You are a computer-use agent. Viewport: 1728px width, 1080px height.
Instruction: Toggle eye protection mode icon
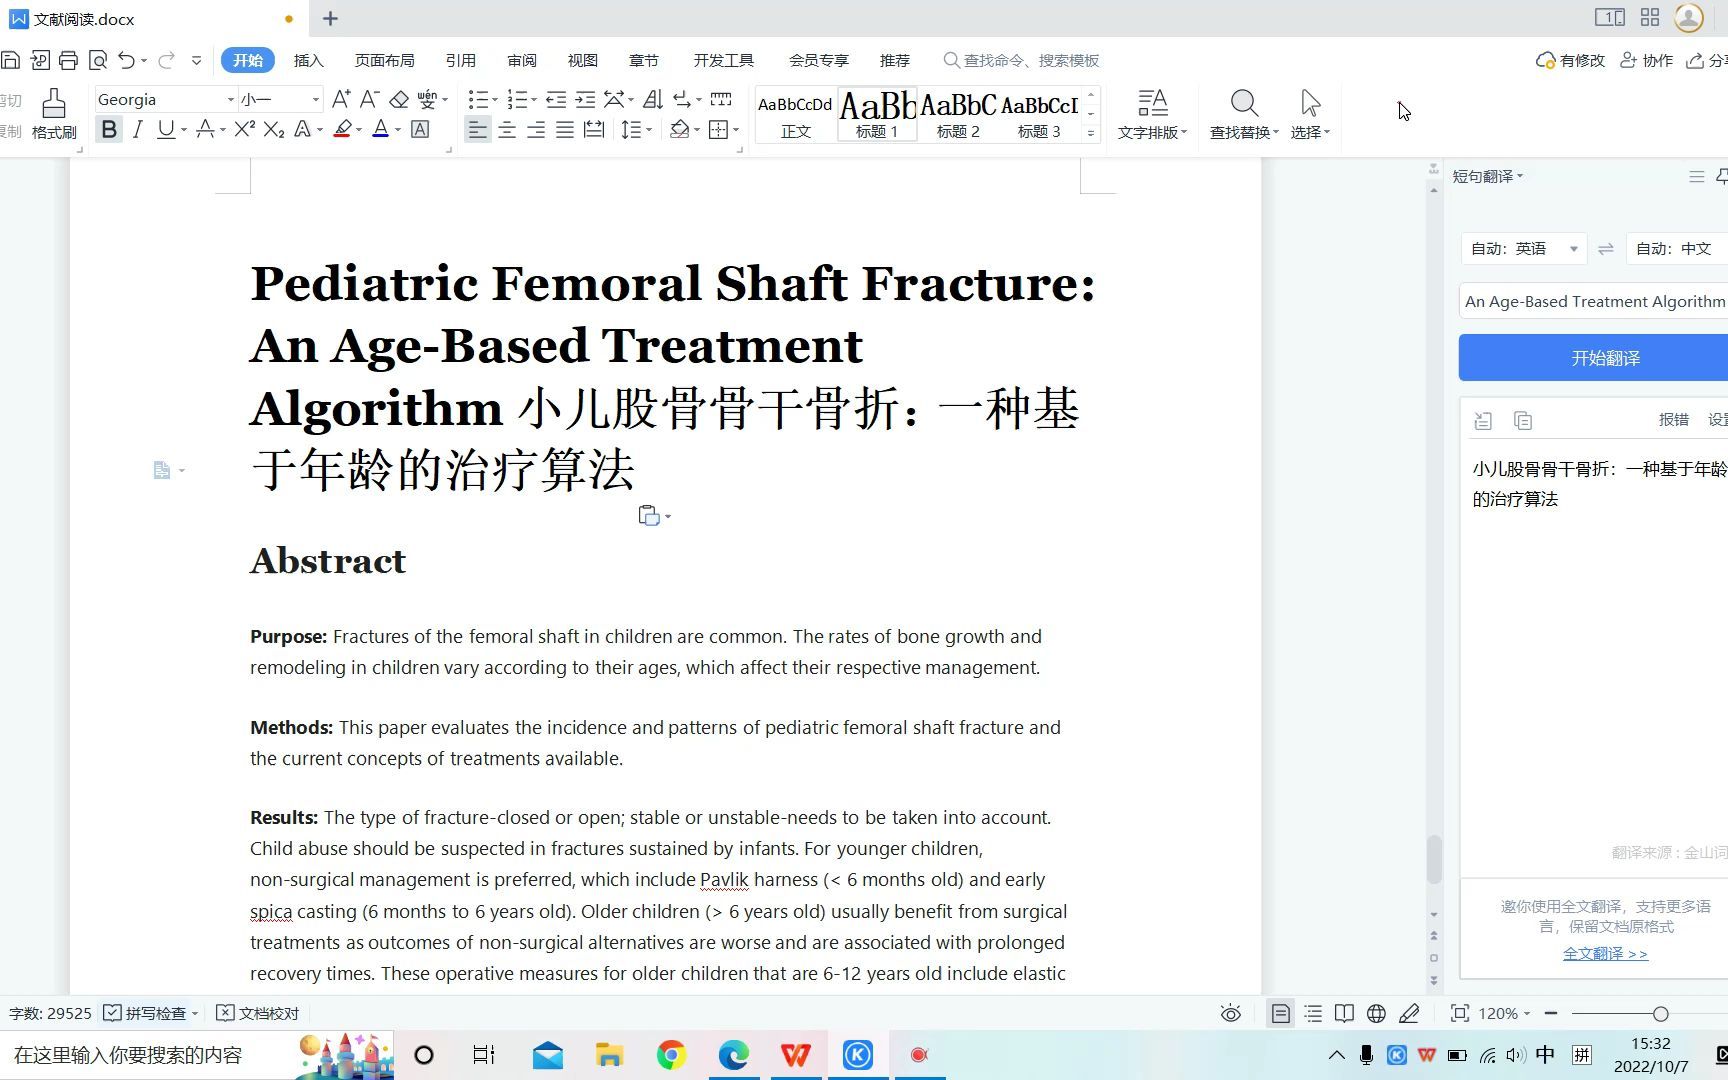1230,1014
